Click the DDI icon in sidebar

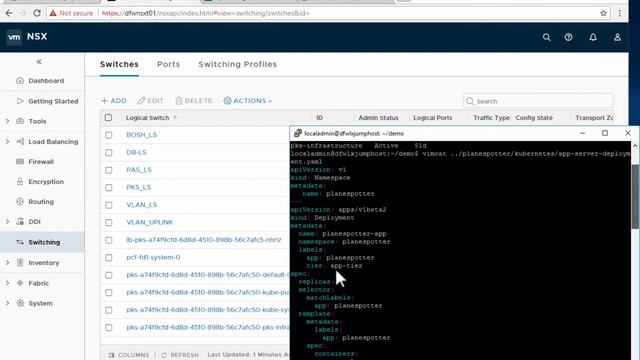[x=20, y=221]
